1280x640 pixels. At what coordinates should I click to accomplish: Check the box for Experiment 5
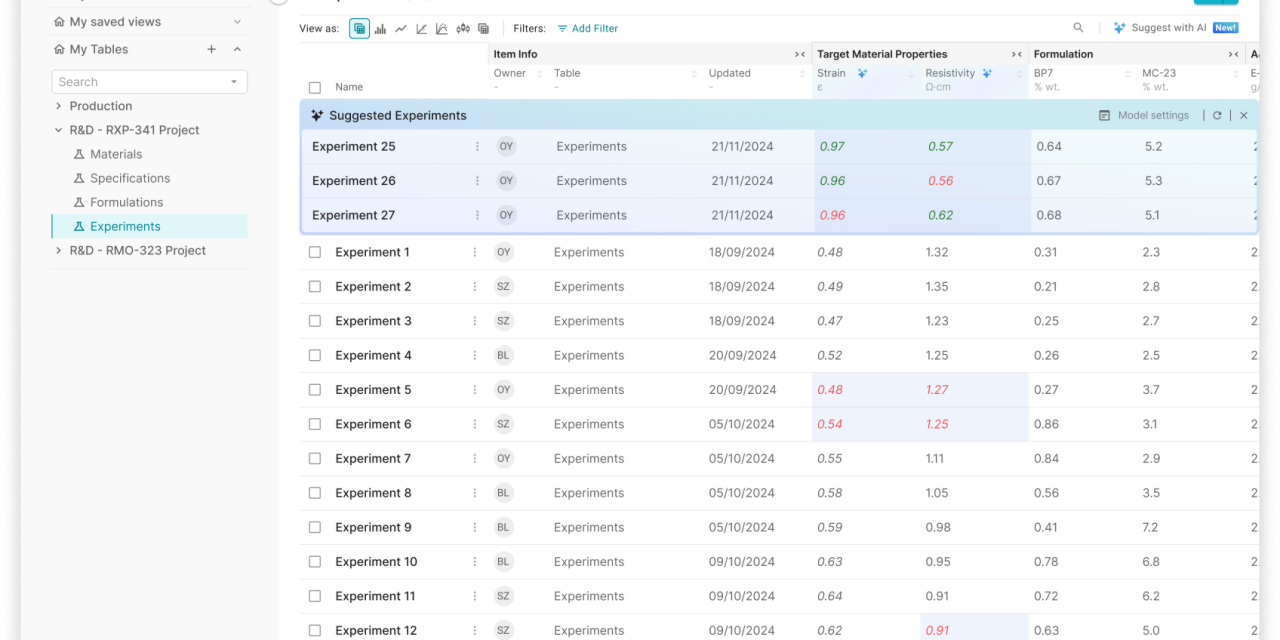click(315, 390)
